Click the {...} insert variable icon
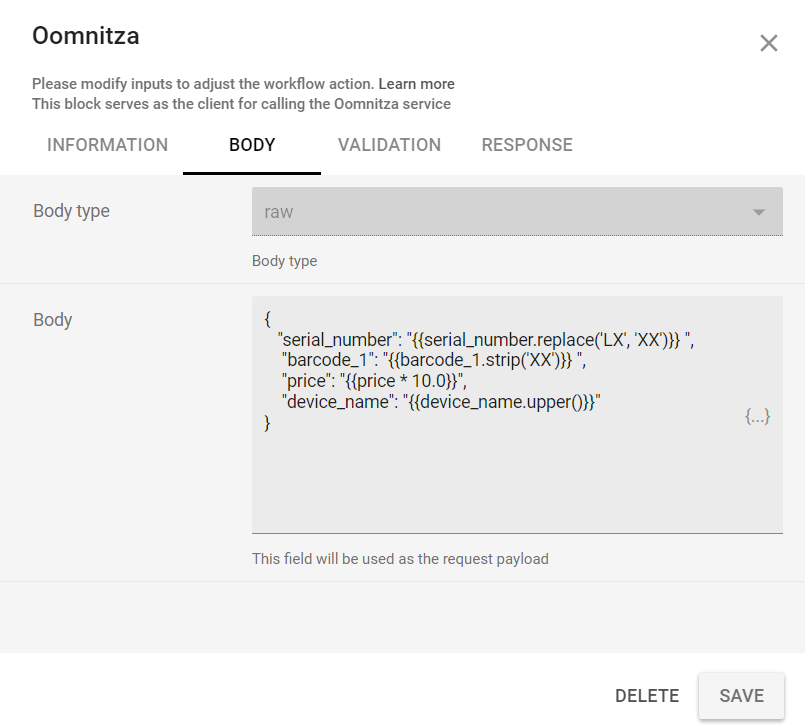 tap(757, 416)
